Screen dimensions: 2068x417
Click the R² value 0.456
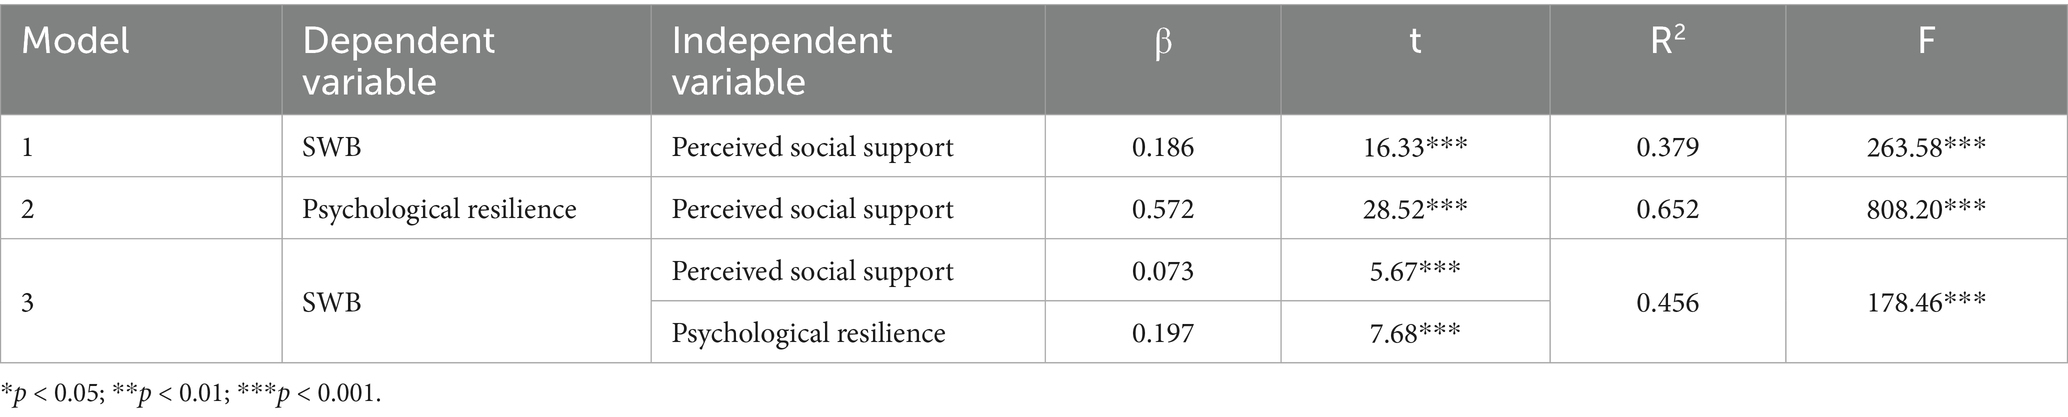click(x=1667, y=302)
